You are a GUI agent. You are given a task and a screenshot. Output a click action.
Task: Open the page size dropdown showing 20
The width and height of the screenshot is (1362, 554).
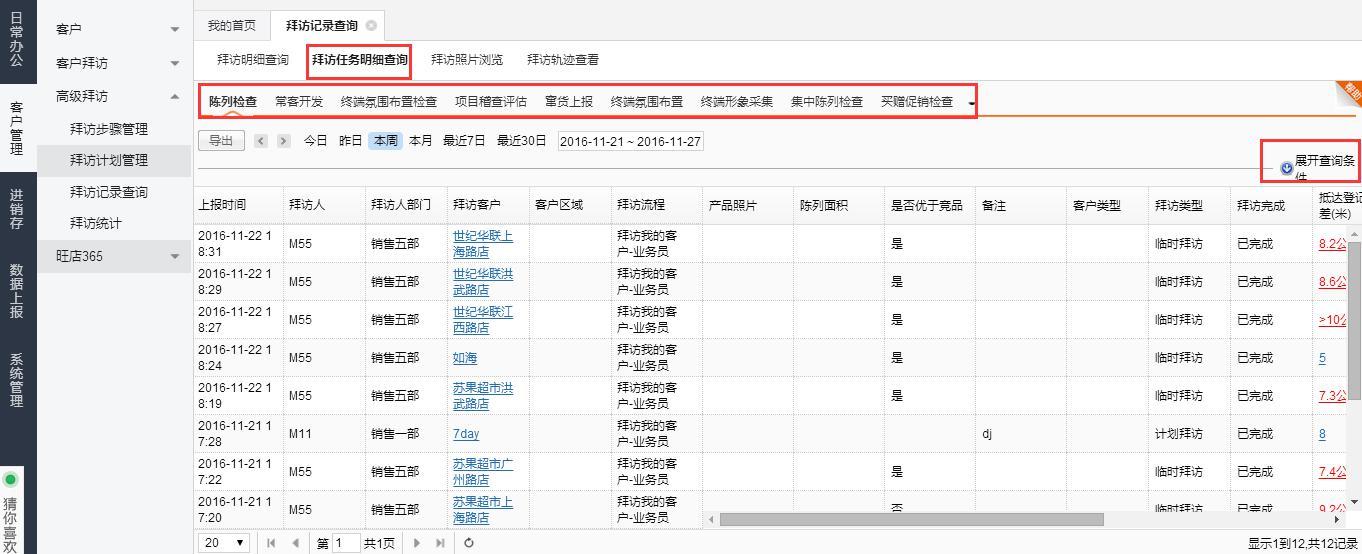[225, 543]
